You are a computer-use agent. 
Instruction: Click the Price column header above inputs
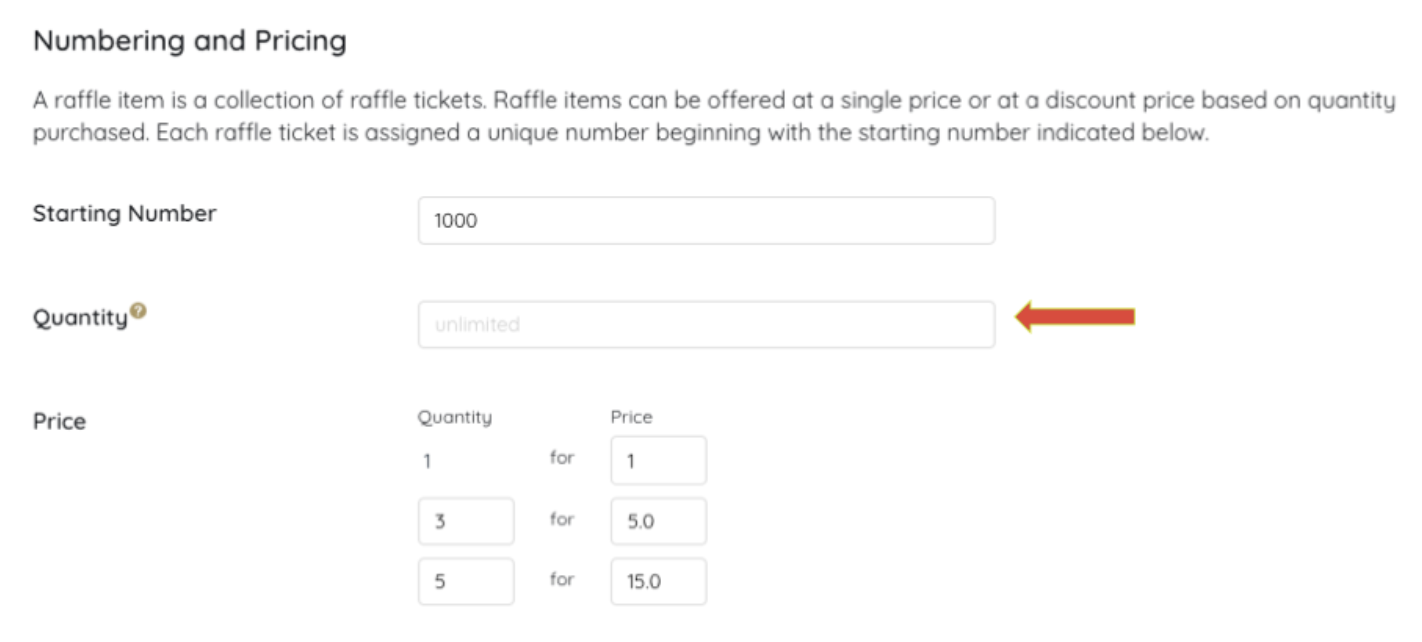631,417
